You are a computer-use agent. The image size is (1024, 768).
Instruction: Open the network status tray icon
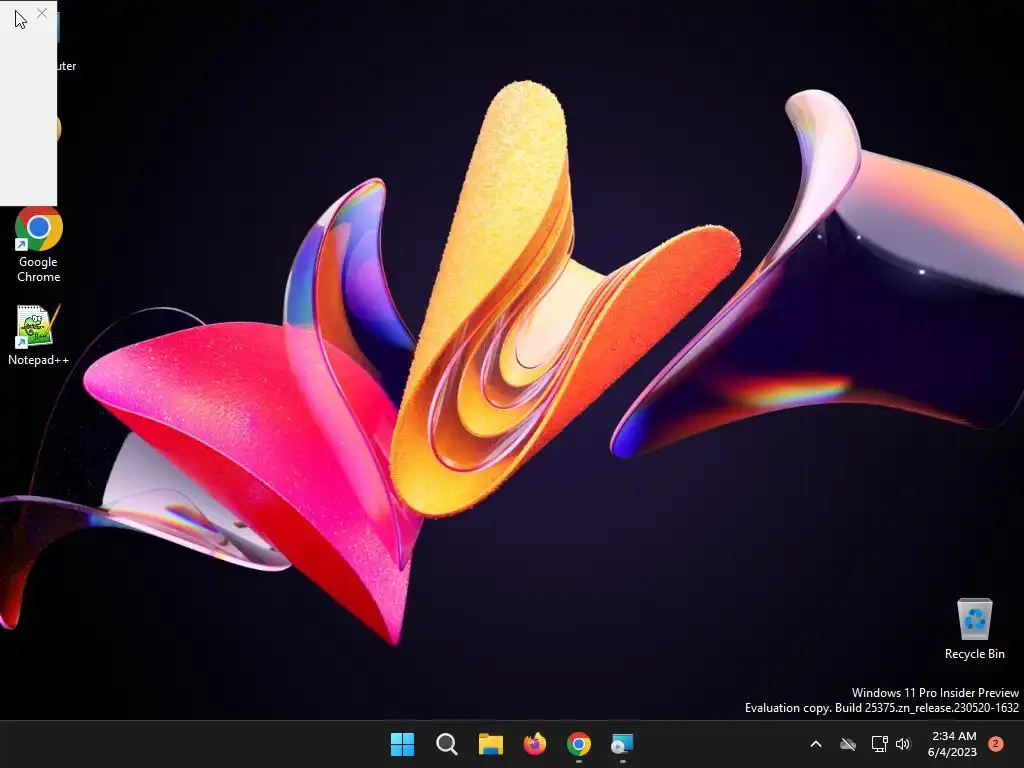[x=879, y=744]
